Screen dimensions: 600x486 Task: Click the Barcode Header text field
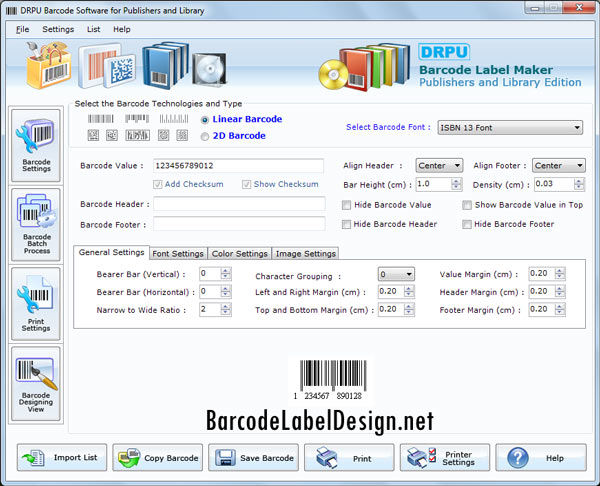tap(238, 205)
